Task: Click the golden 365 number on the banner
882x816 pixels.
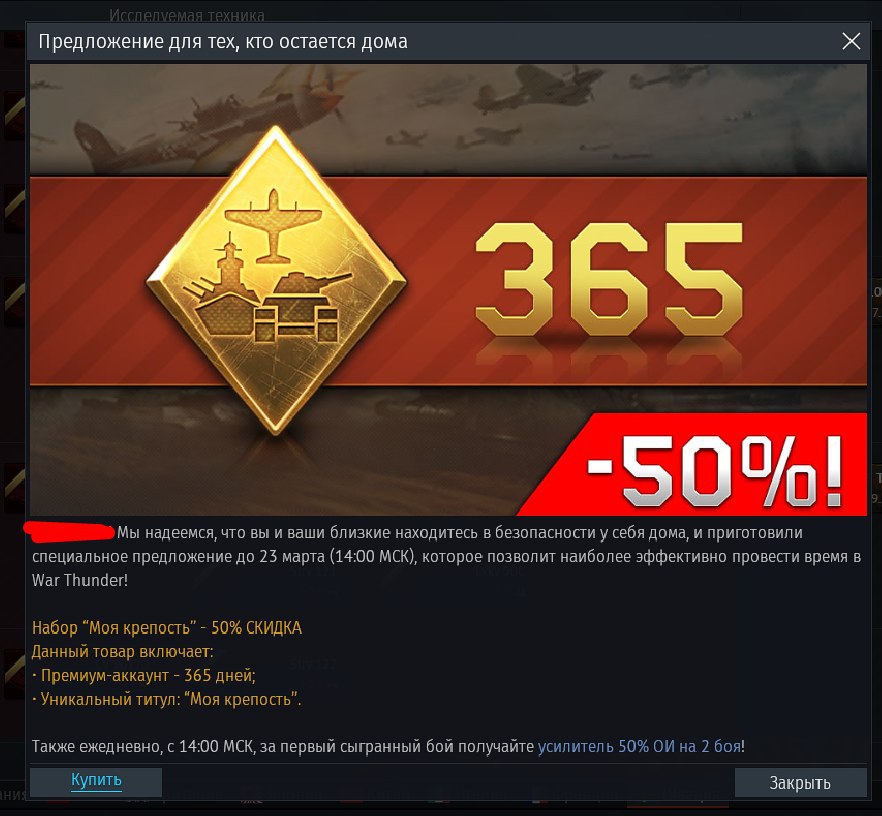Action: click(609, 279)
